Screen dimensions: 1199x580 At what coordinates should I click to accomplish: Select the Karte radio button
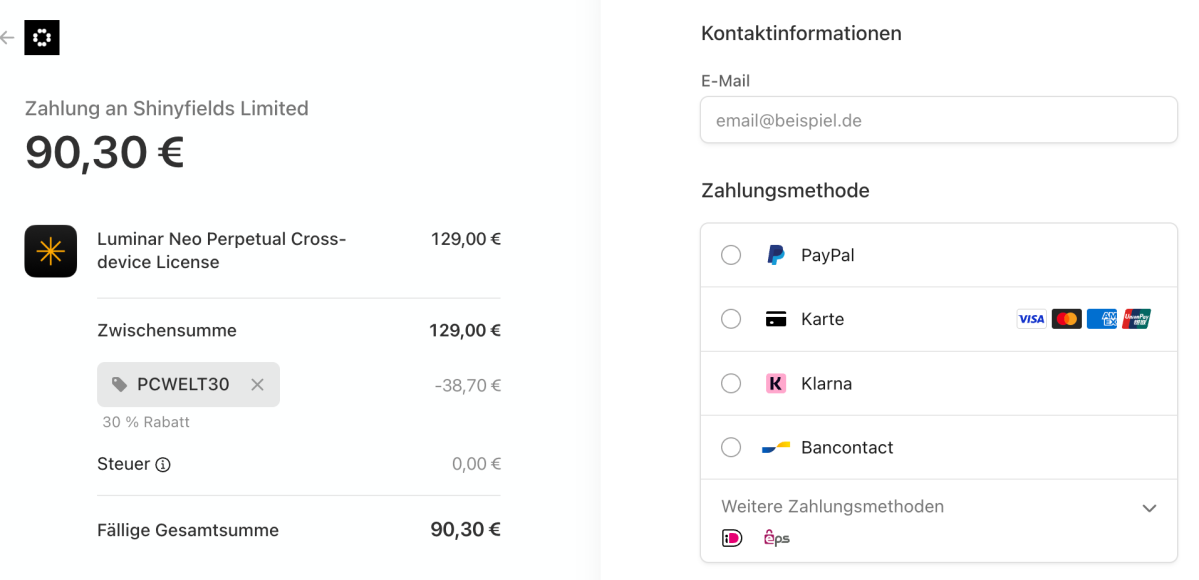(731, 319)
